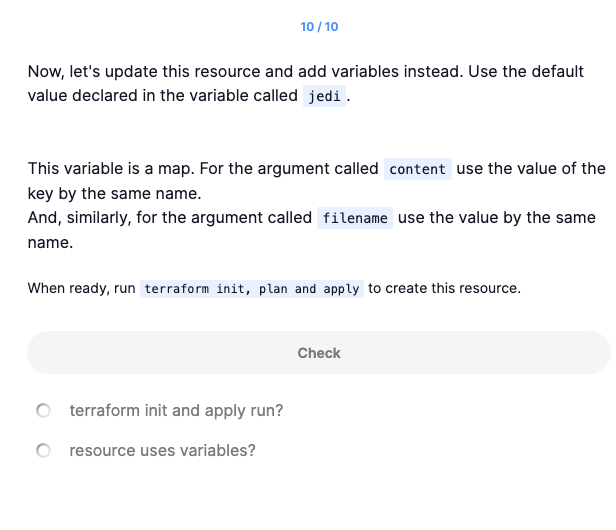Click the "use the value by the same" text
This screenshot has height=530, width=616.
[497, 218]
